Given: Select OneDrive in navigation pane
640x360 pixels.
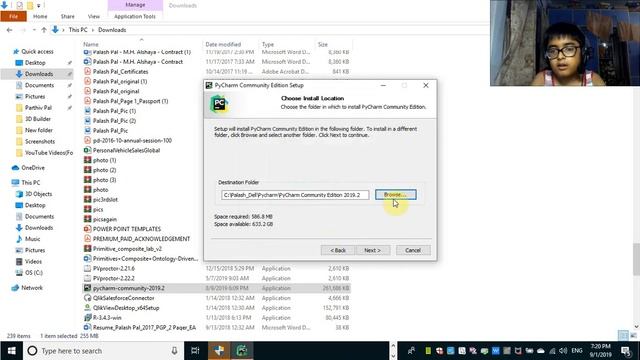Looking at the screenshot, I should (33, 168).
